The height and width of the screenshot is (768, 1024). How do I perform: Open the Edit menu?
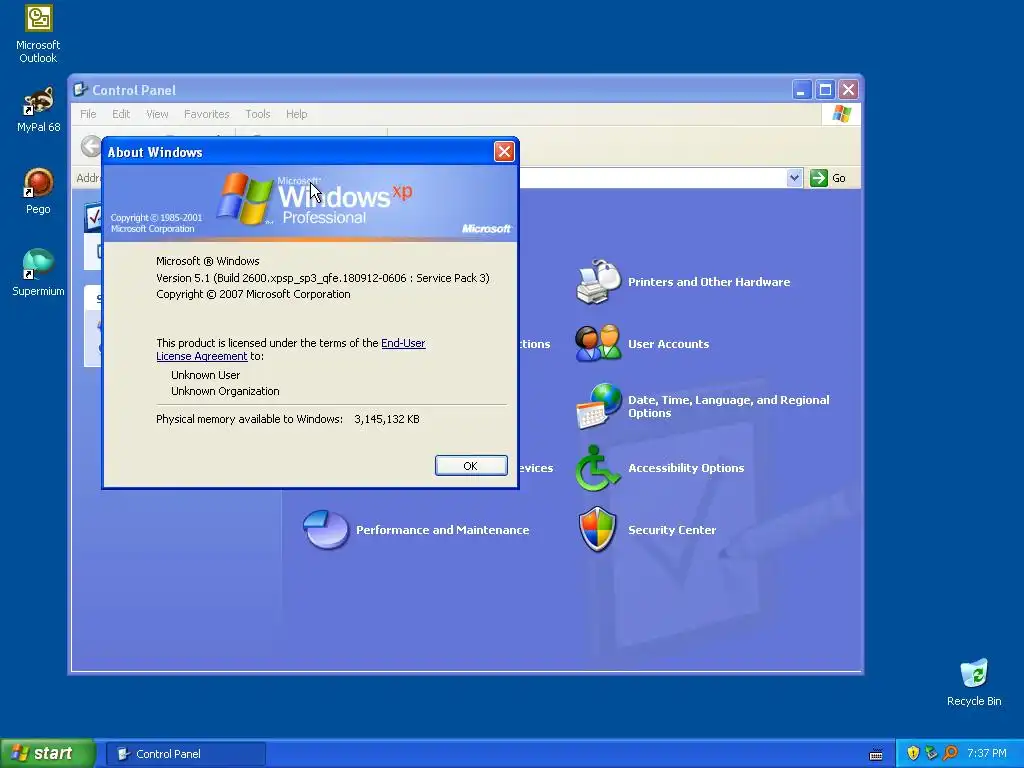pyautogui.click(x=121, y=114)
